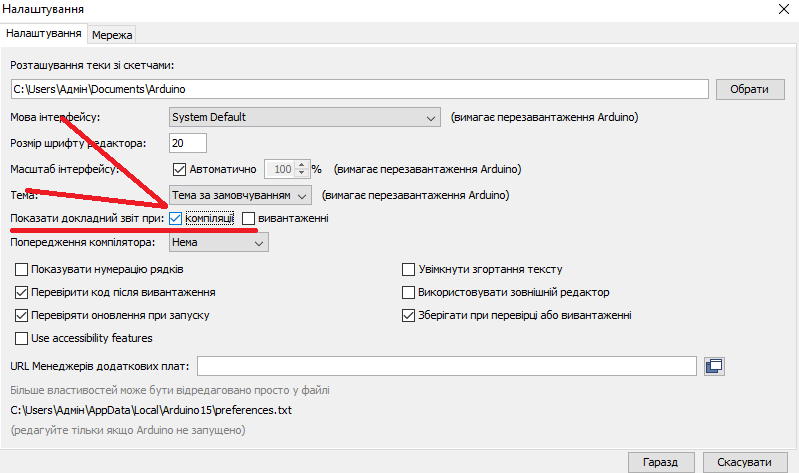Image resolution: width=799 pixels, height=473 pixels.
Task: Click the Обрати browse button
Action: pos(749,89)
